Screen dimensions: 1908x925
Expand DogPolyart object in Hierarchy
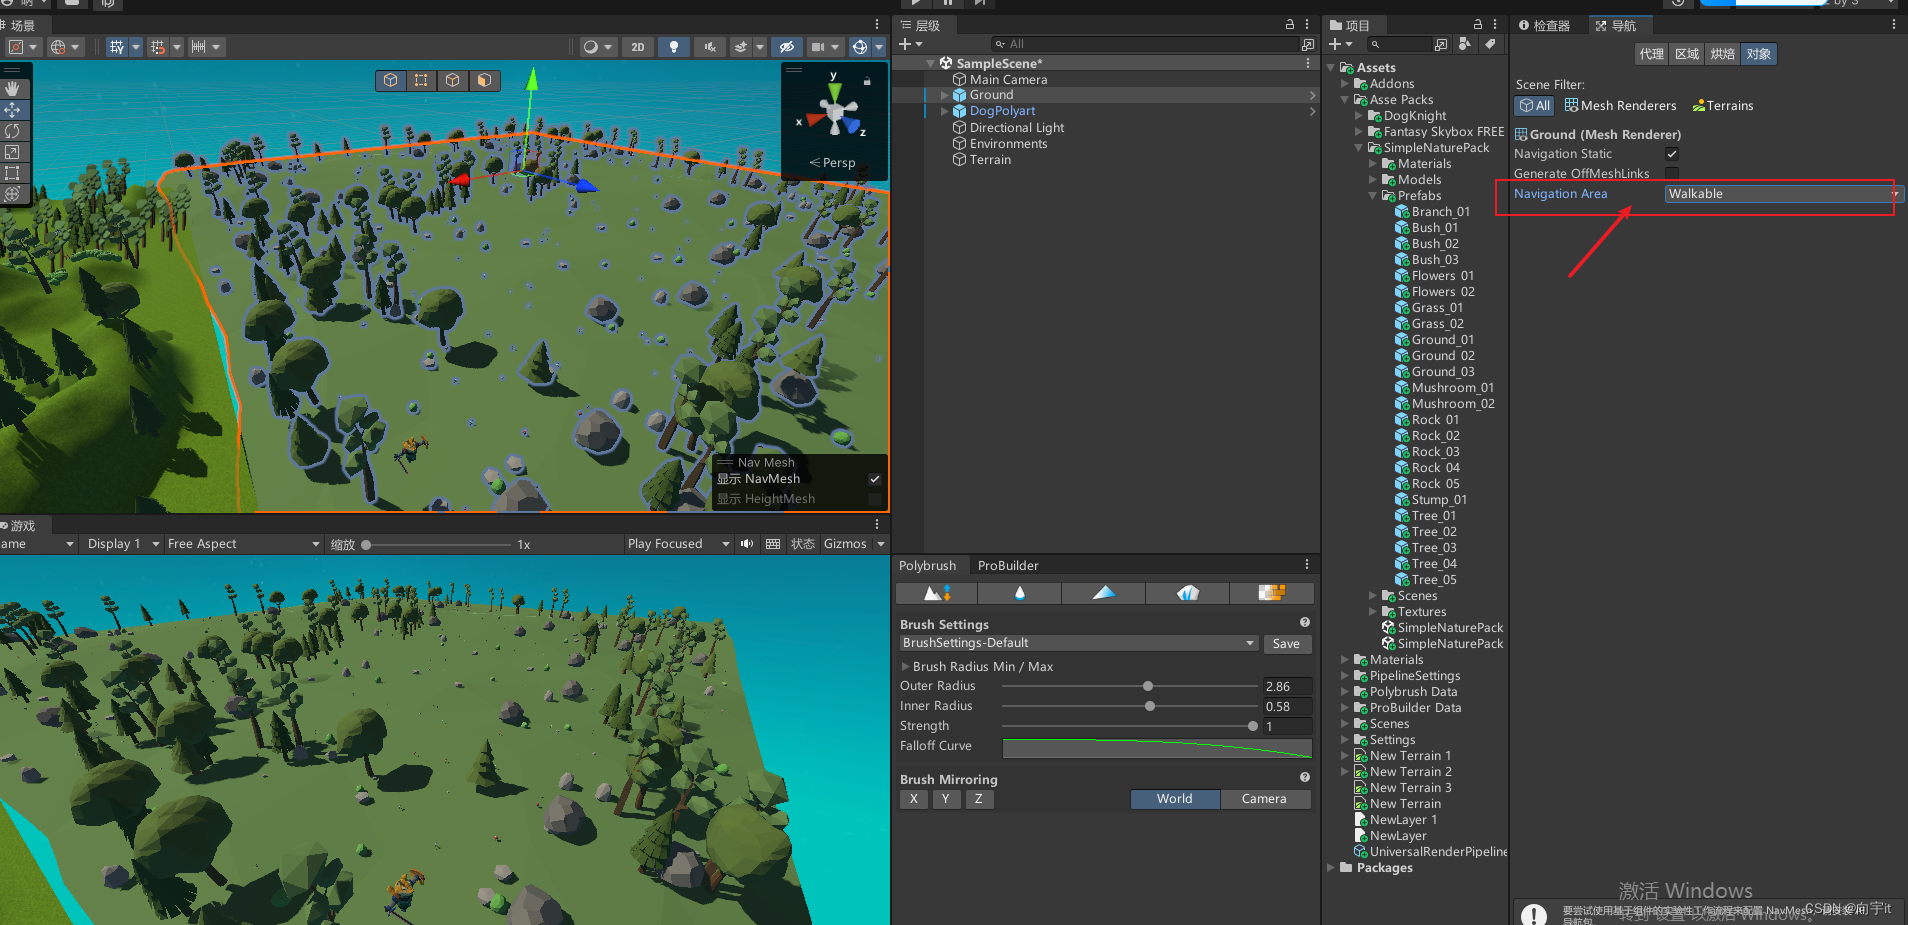tap(945, 111)
